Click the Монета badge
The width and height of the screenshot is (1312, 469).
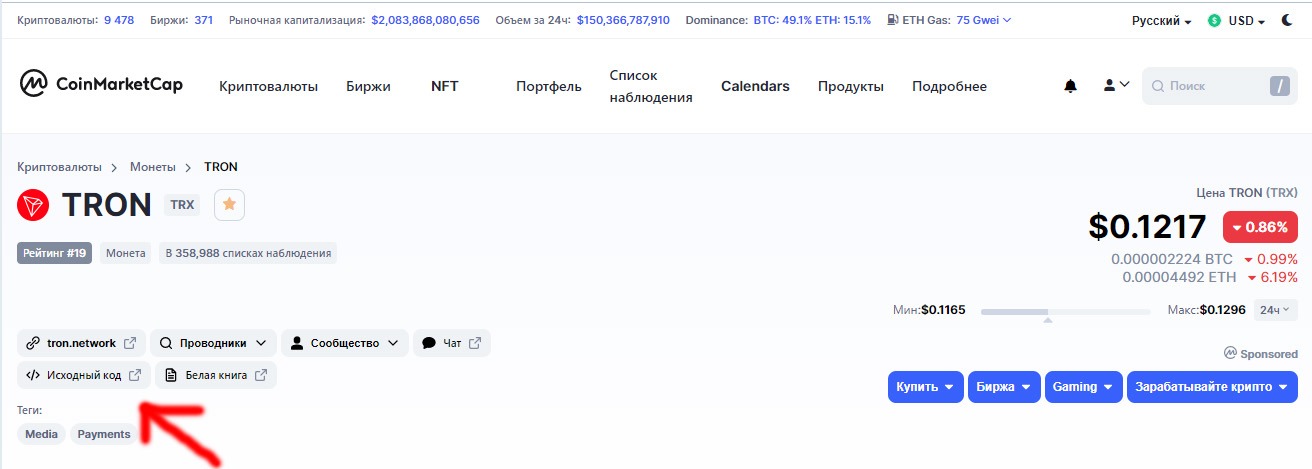[x=126, y=253]
